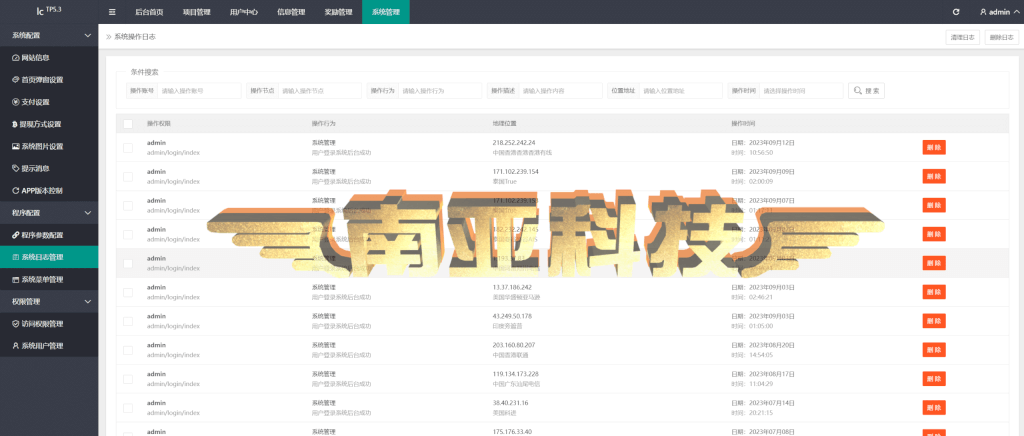The image size is (1024, 436).
Task: Collapse the 权限管理 sidebar group
Action: [x=49, y=302]
